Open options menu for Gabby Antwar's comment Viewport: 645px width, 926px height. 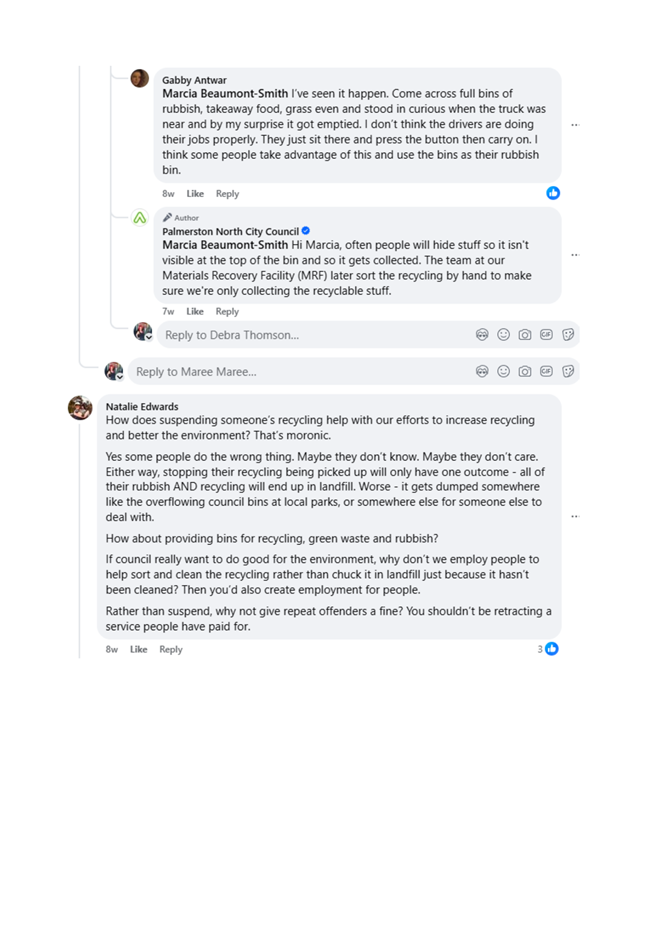(574, 126)
